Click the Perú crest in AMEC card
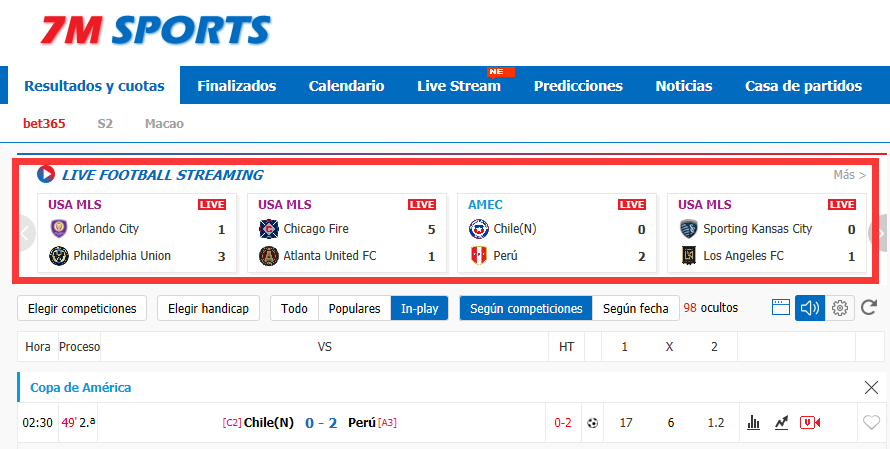890x449 pixels. (478, 256)
